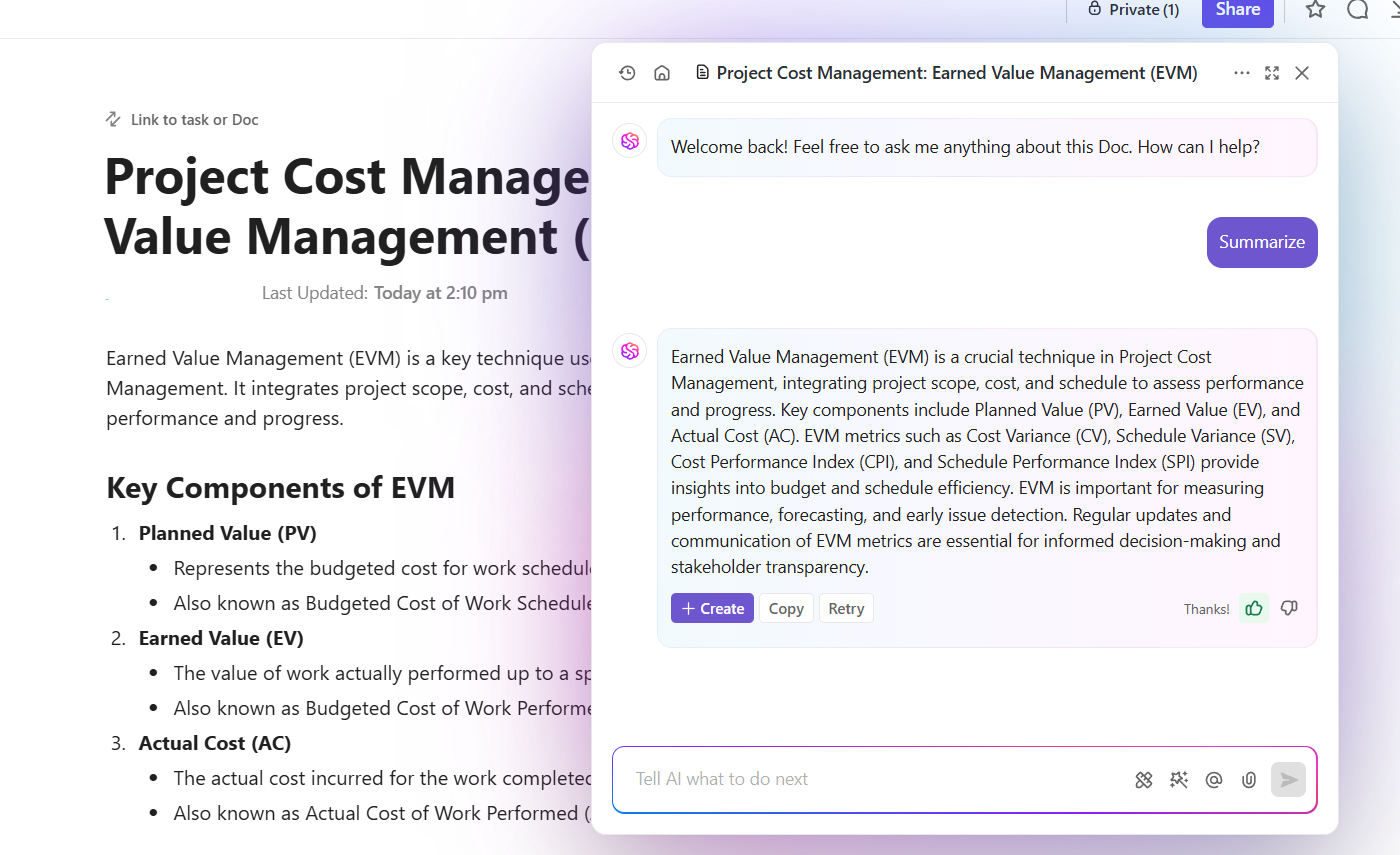Click the magic sparkle enhance icon

pos(1179,780)
